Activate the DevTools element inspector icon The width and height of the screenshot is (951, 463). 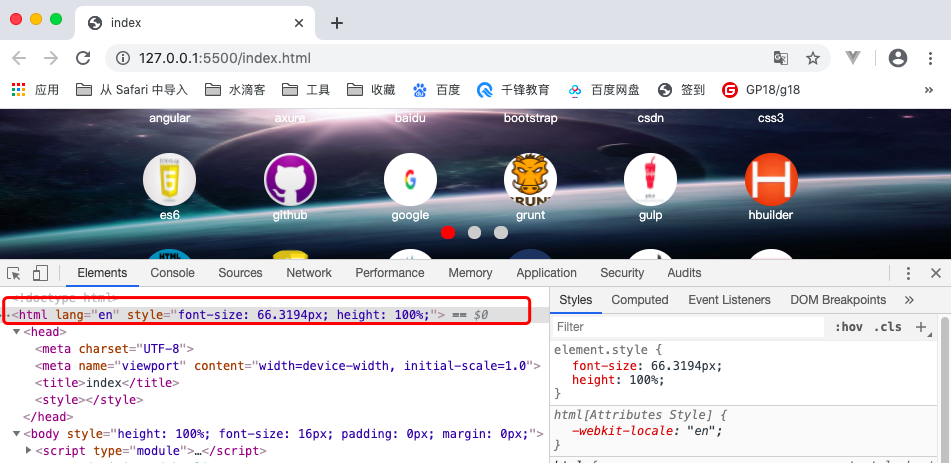[14, 273]
